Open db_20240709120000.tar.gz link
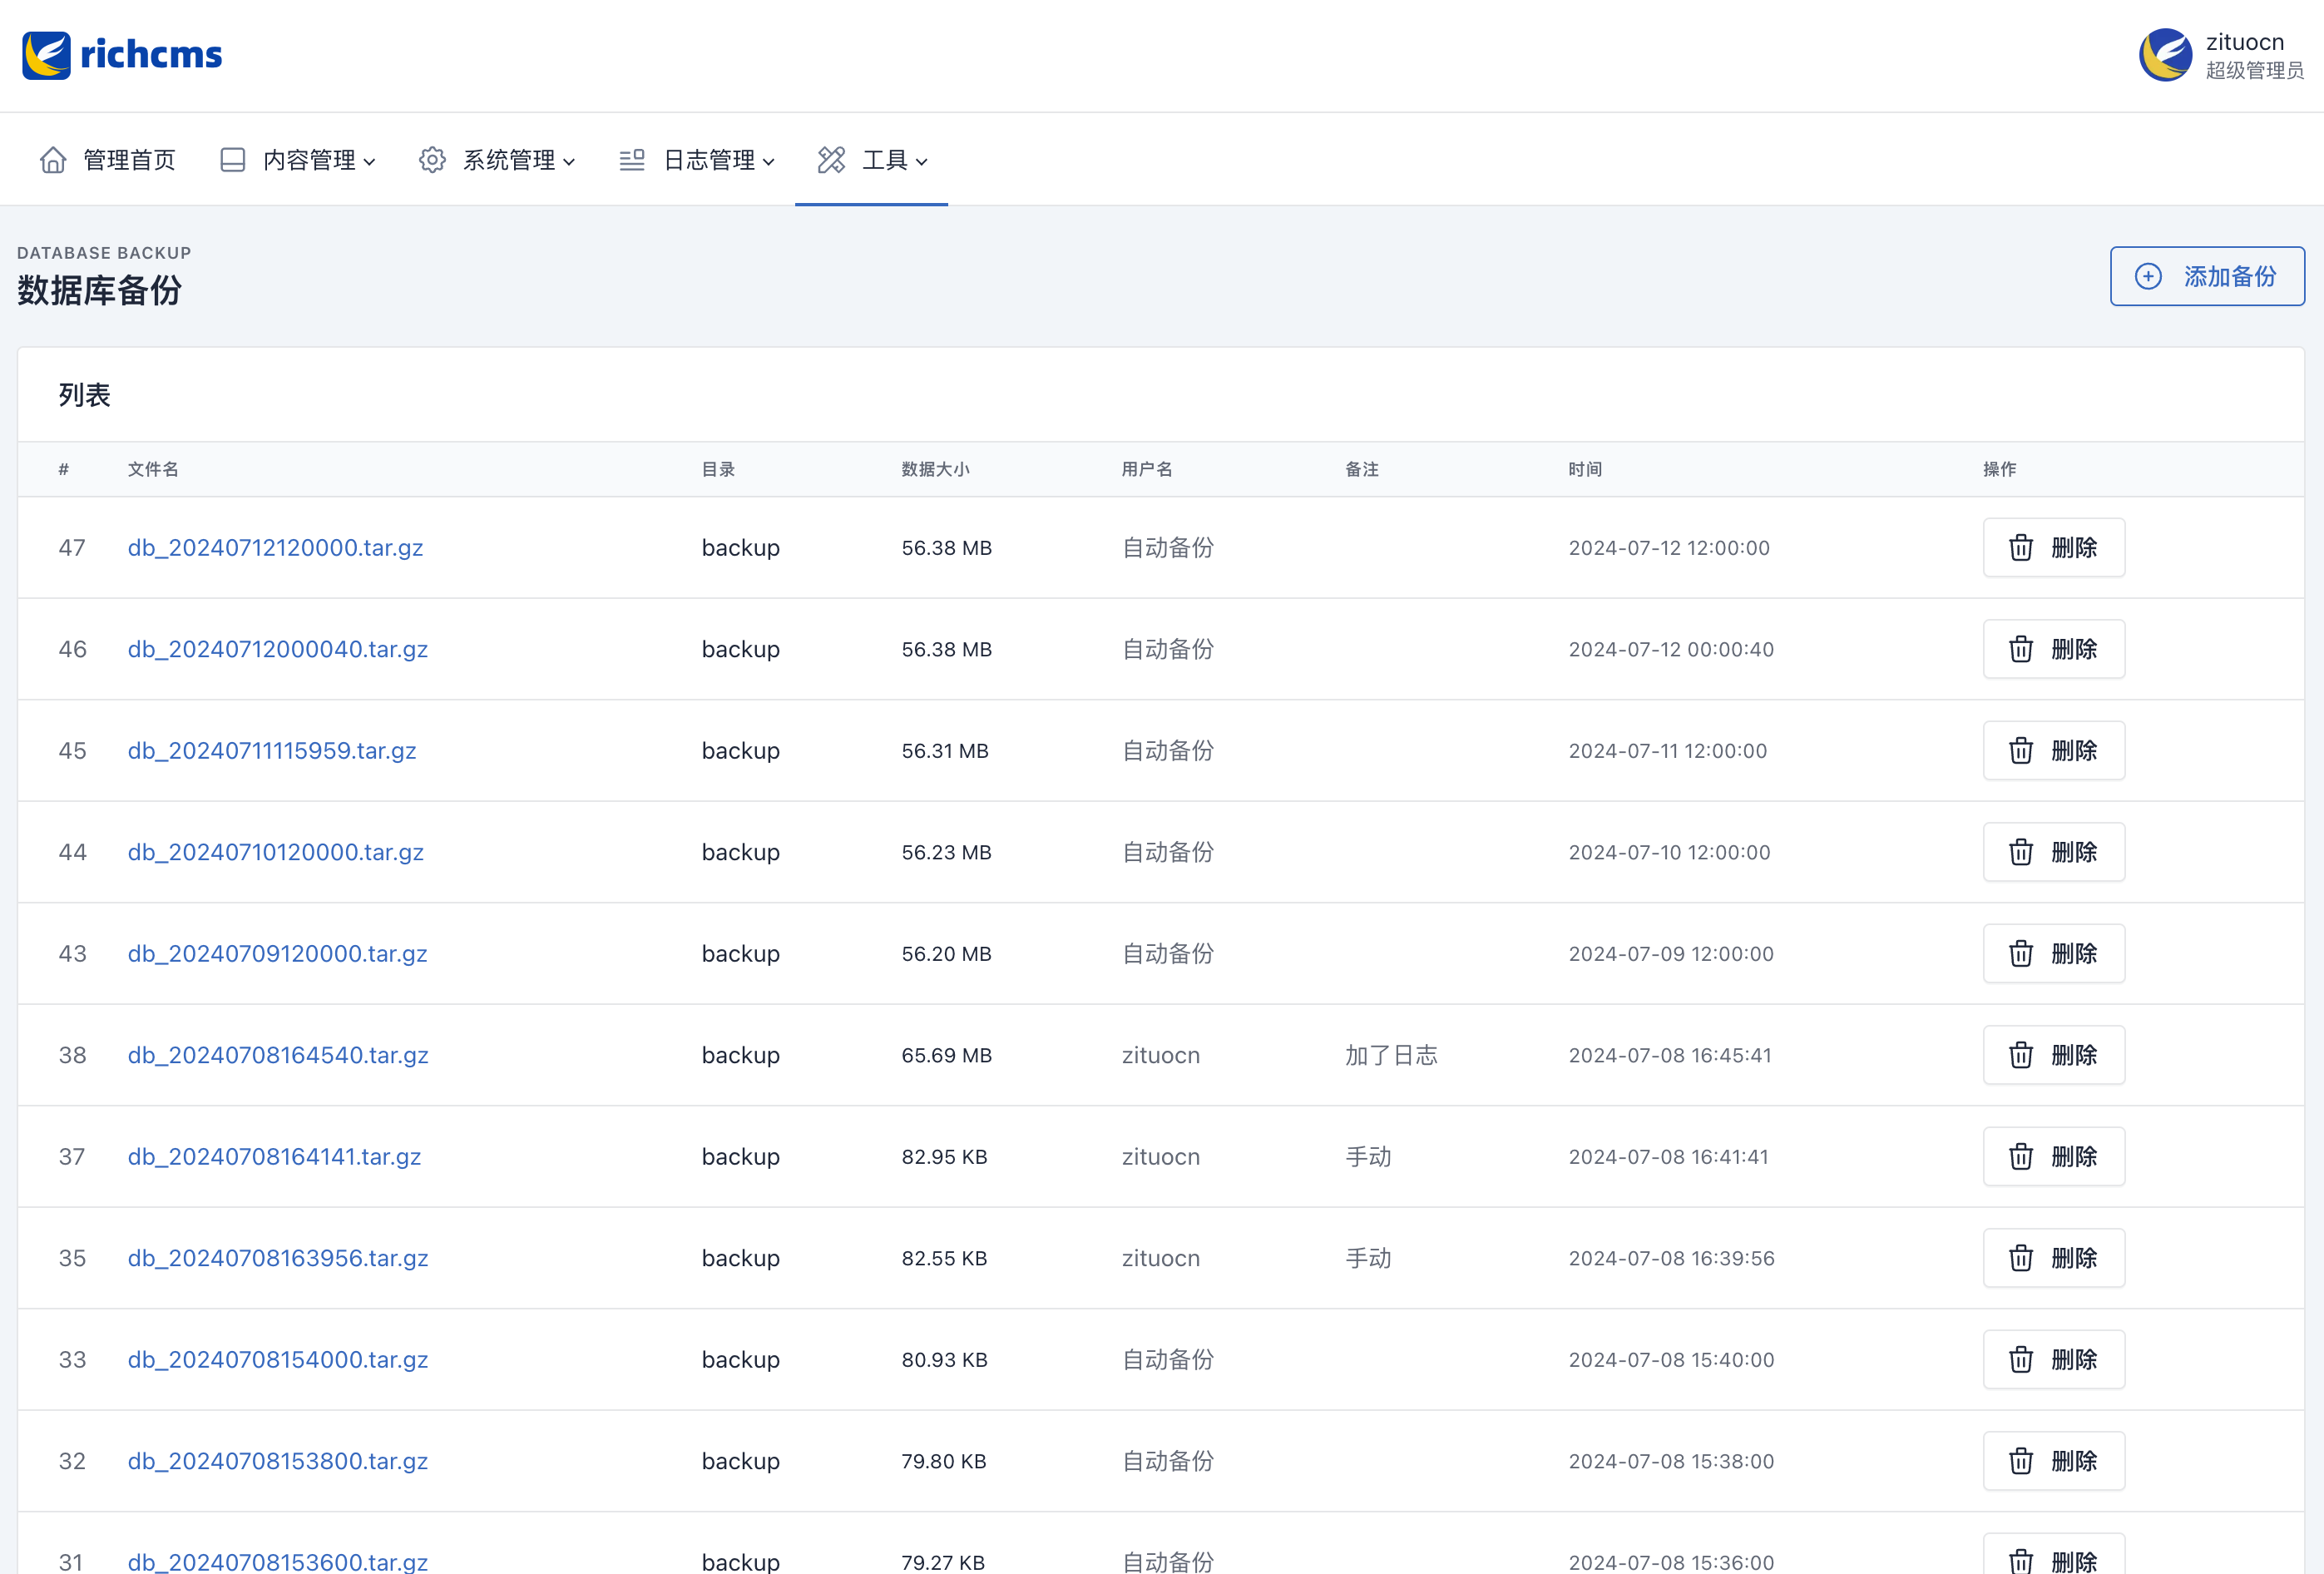The image size is (2324, 1574). [x=277, y=953]
